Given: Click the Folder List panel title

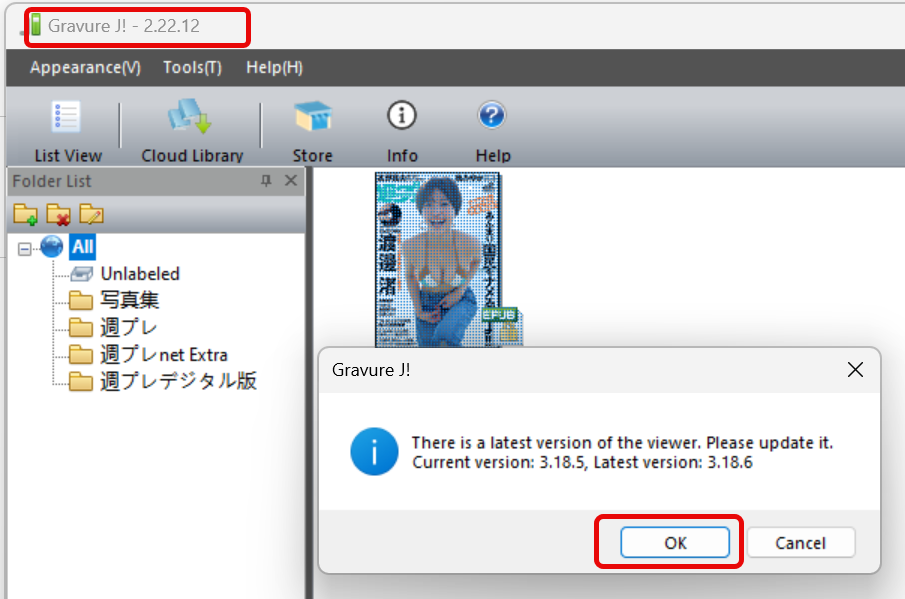Looking at the screenshot, I should [x=51, y=181].
